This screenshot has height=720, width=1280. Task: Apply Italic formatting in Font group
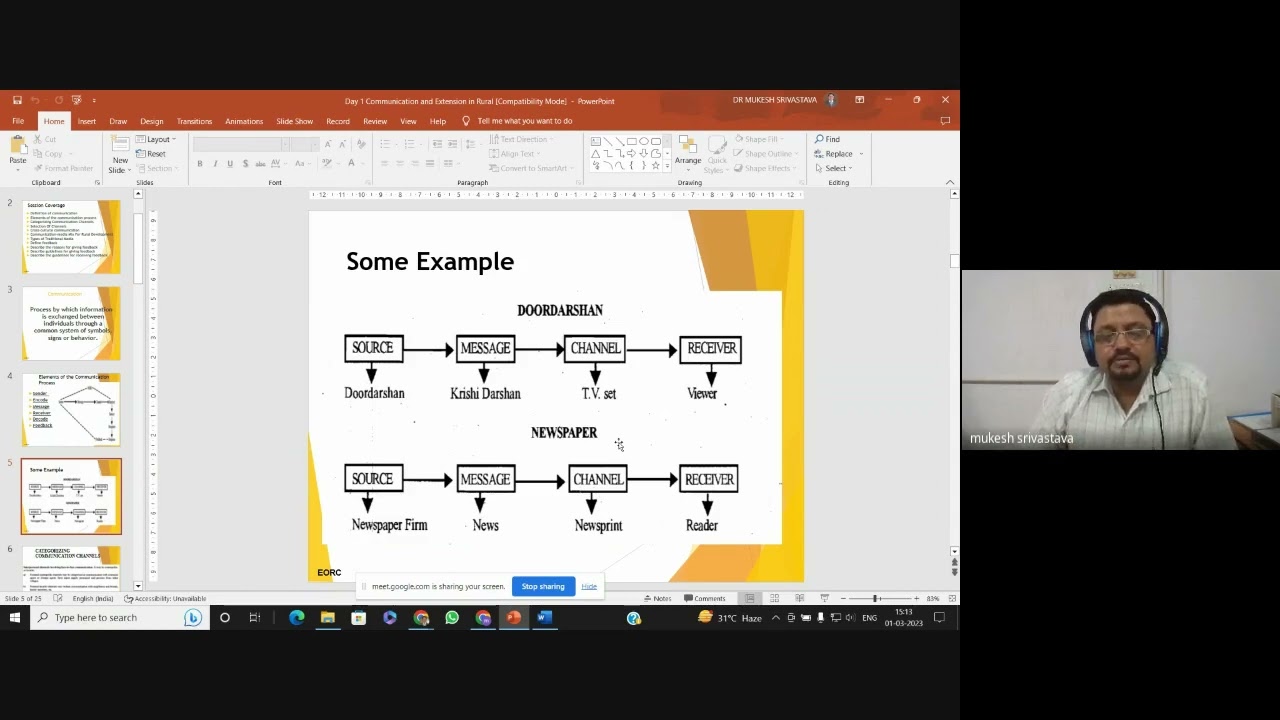click(215, 164)
